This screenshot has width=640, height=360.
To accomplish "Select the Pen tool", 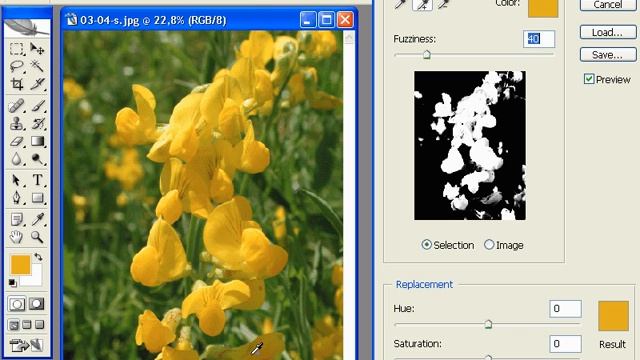I will coord(16,198).
